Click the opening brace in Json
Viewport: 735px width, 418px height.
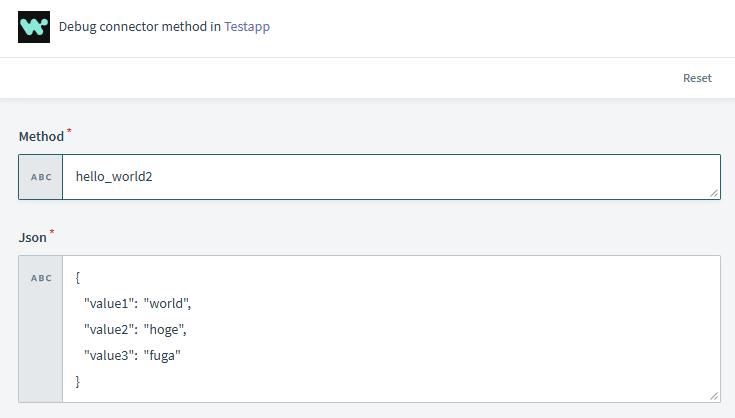(x=78, y=277)
